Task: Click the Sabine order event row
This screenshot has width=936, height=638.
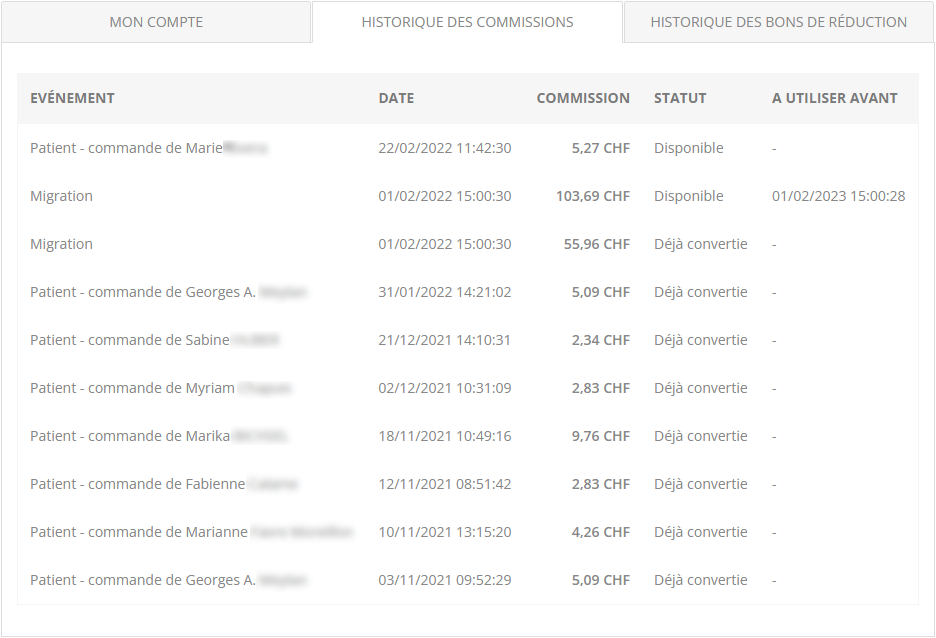Action: coord(154,340)
